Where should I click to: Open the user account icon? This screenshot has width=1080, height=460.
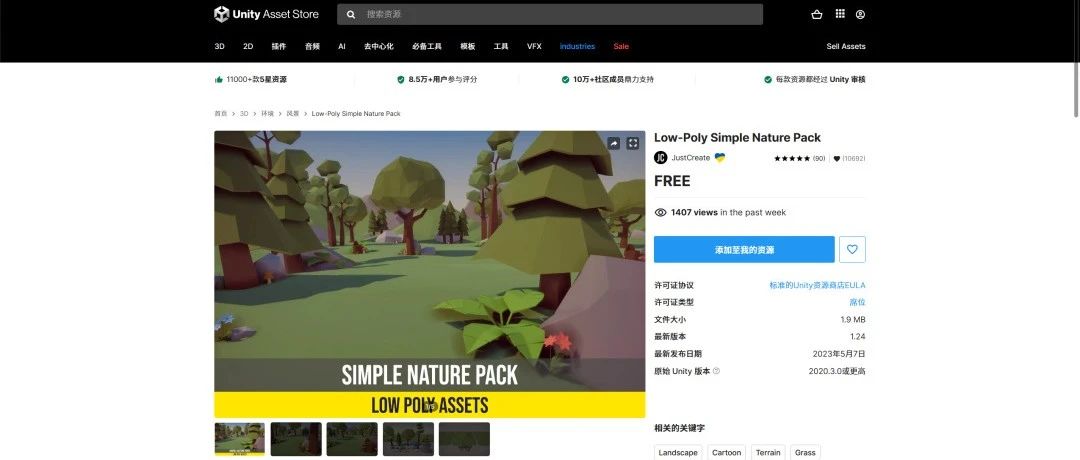point(860,14)
